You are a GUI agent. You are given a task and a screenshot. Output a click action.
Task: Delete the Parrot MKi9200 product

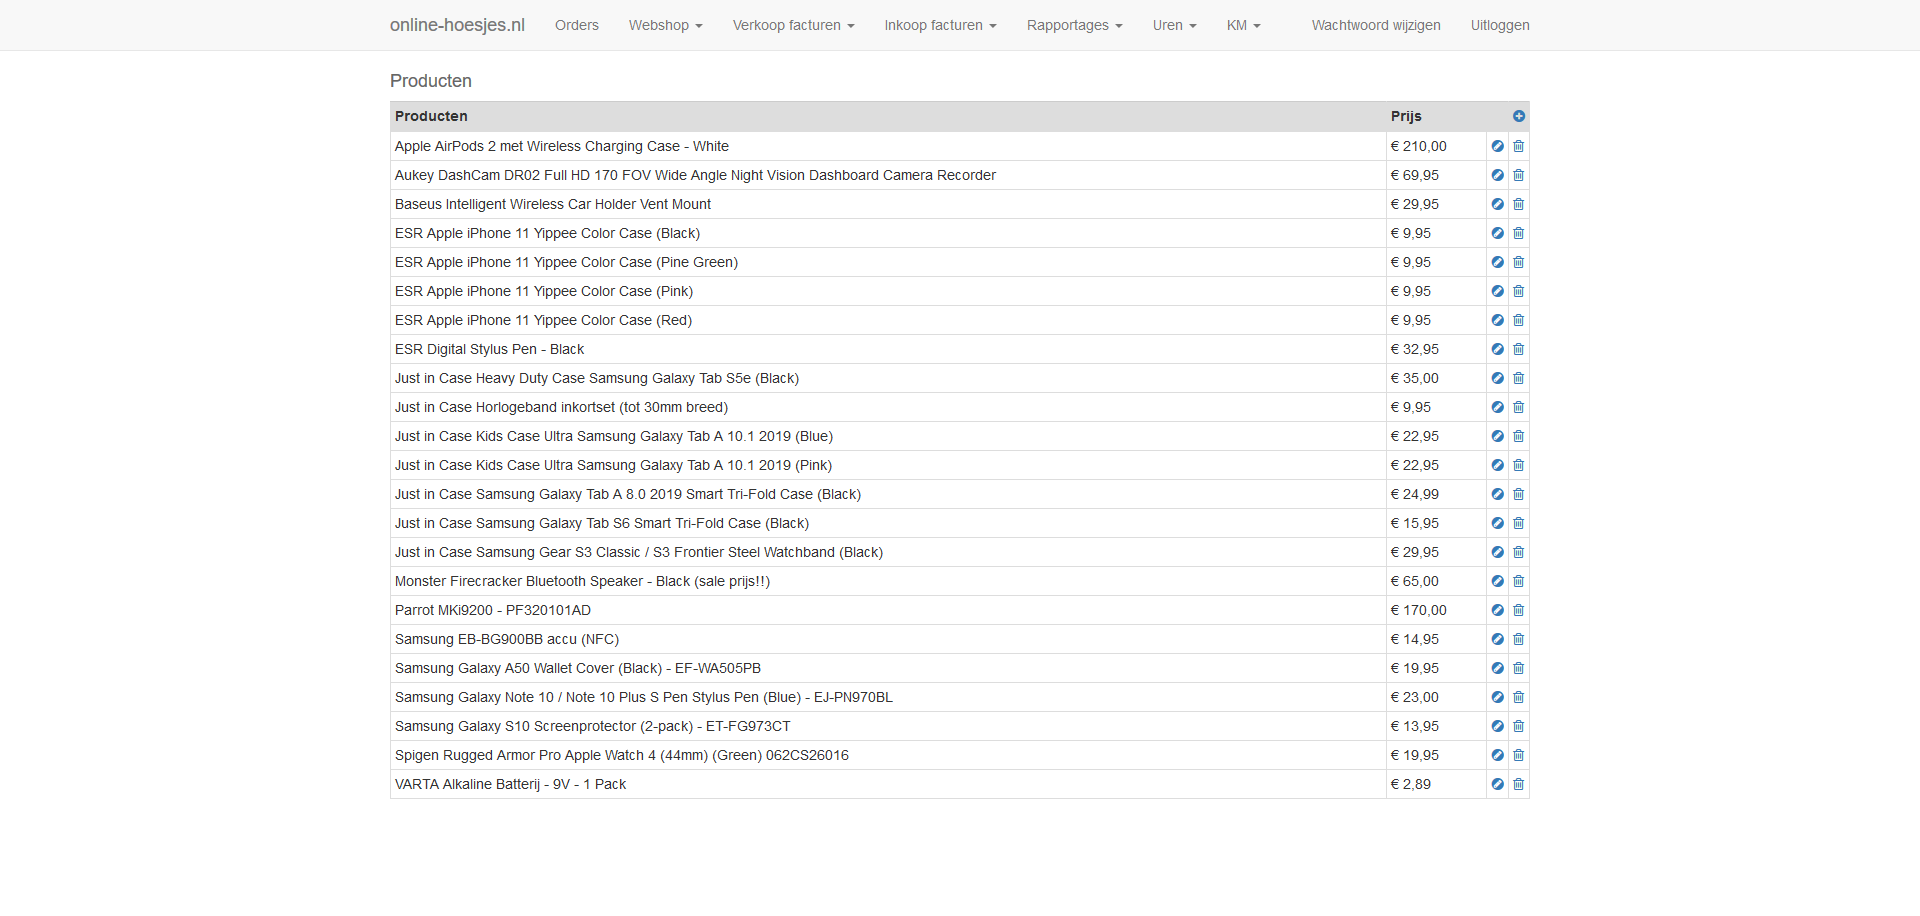(1518, 610)
